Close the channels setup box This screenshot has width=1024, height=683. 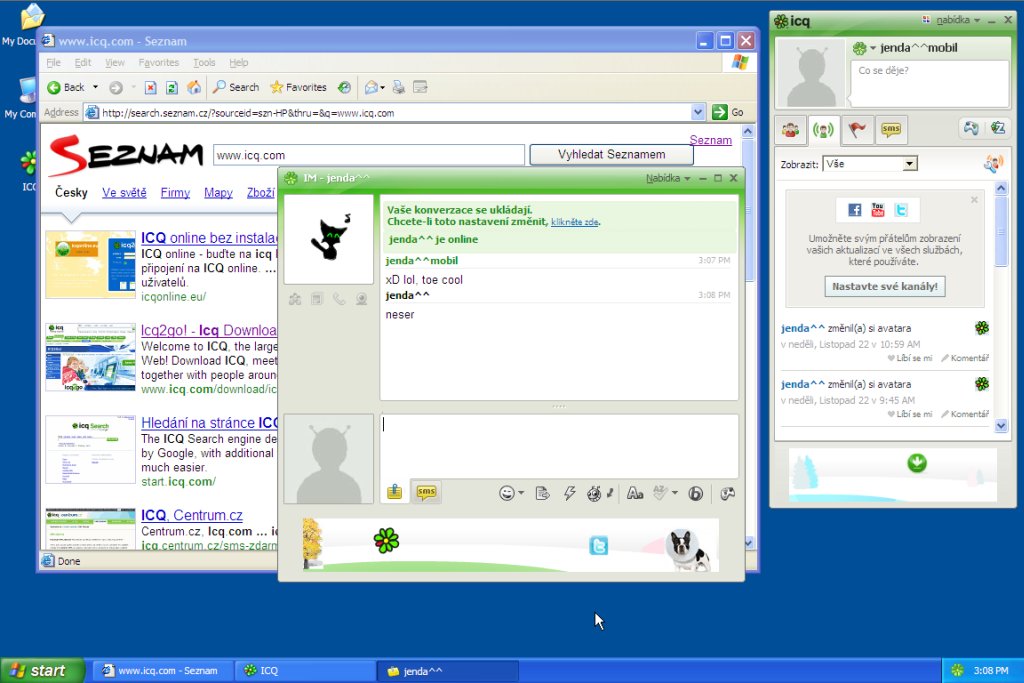[974, 200]
